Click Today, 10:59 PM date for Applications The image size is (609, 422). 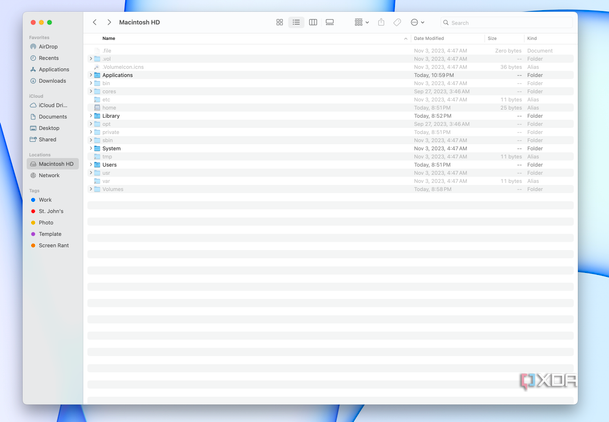coord(434,75)
